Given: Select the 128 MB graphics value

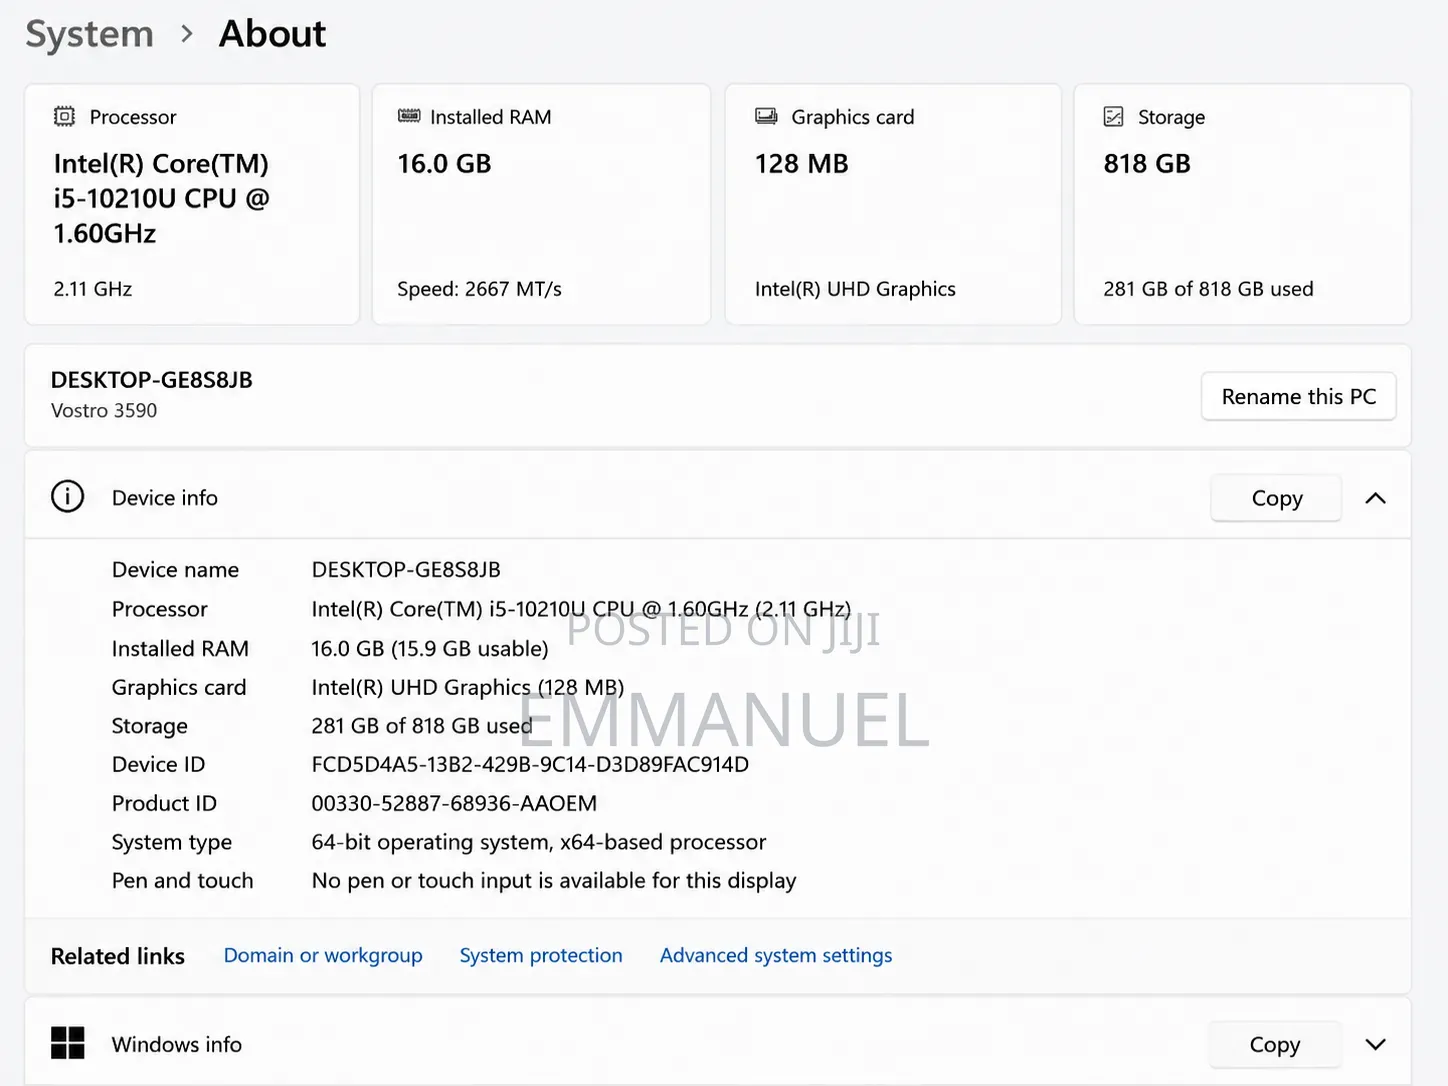Looking at the screenshot, I should click(801, 164).
